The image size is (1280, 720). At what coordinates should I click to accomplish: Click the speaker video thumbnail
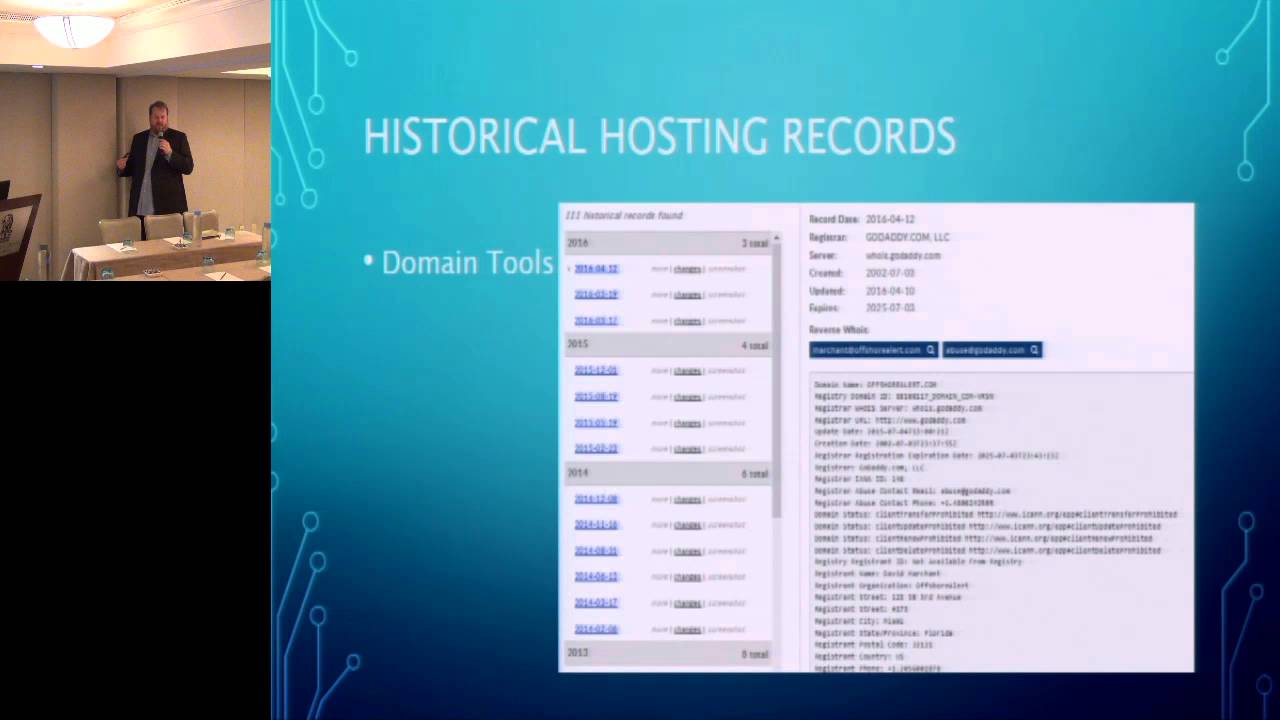pyautogui.click(x=135, y=140)
